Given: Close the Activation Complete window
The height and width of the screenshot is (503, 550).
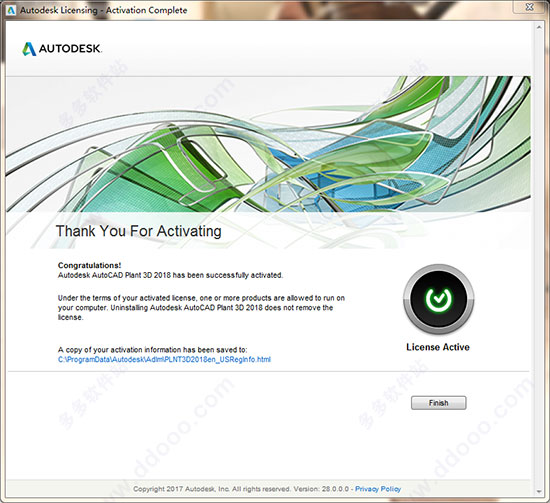Looking at the screenshot, I should click(x=530, y=7).
